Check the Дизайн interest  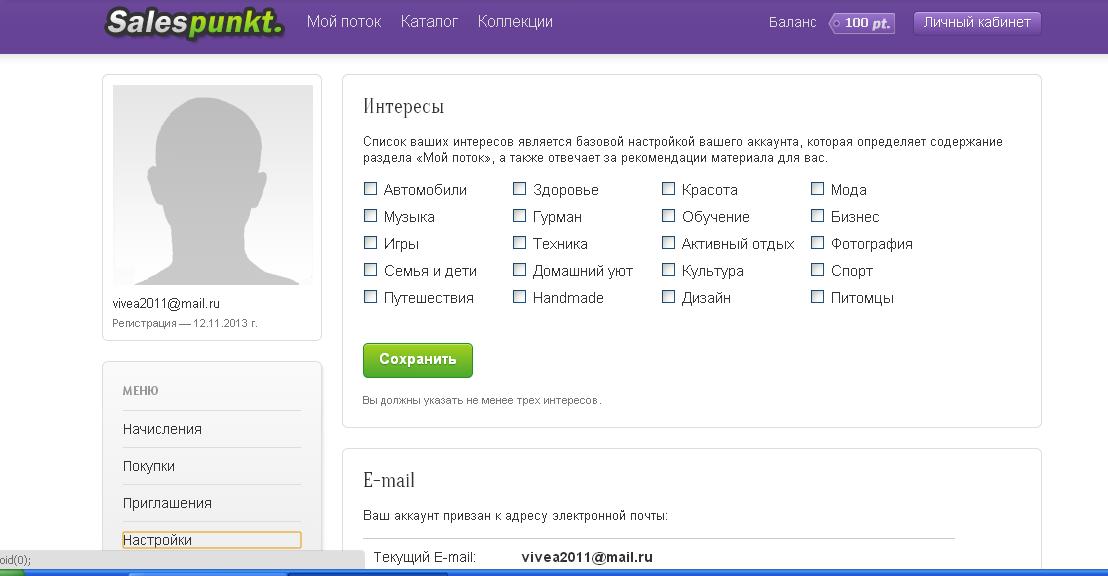[x=668, y=297]
